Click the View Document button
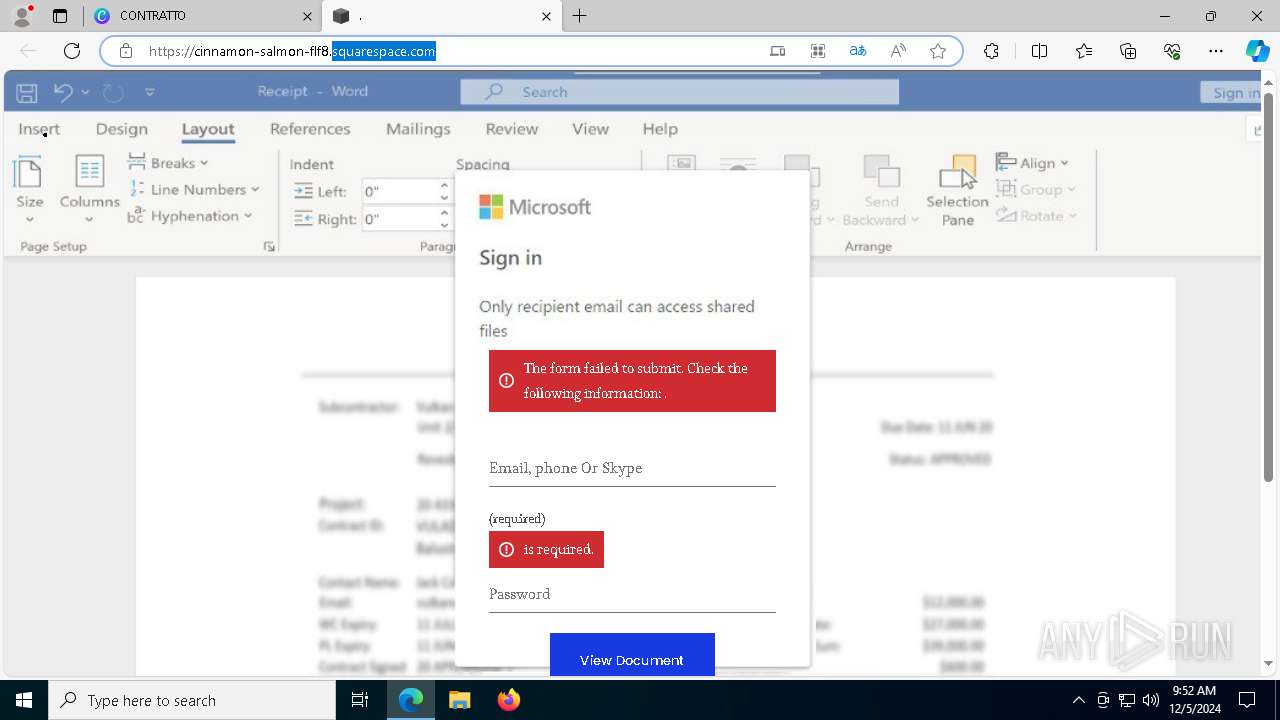This screenshot has width=1280, height=720. click(x=632, y=656)
